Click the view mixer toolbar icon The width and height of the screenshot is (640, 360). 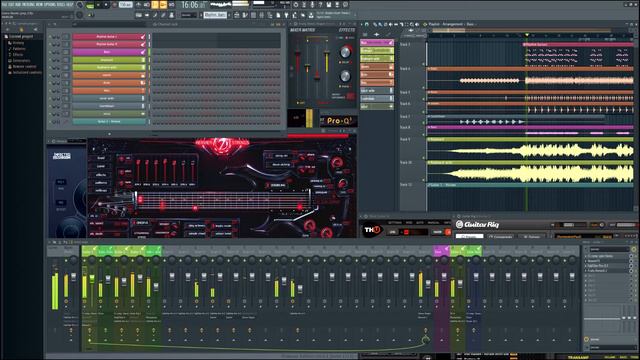(261, 15)
